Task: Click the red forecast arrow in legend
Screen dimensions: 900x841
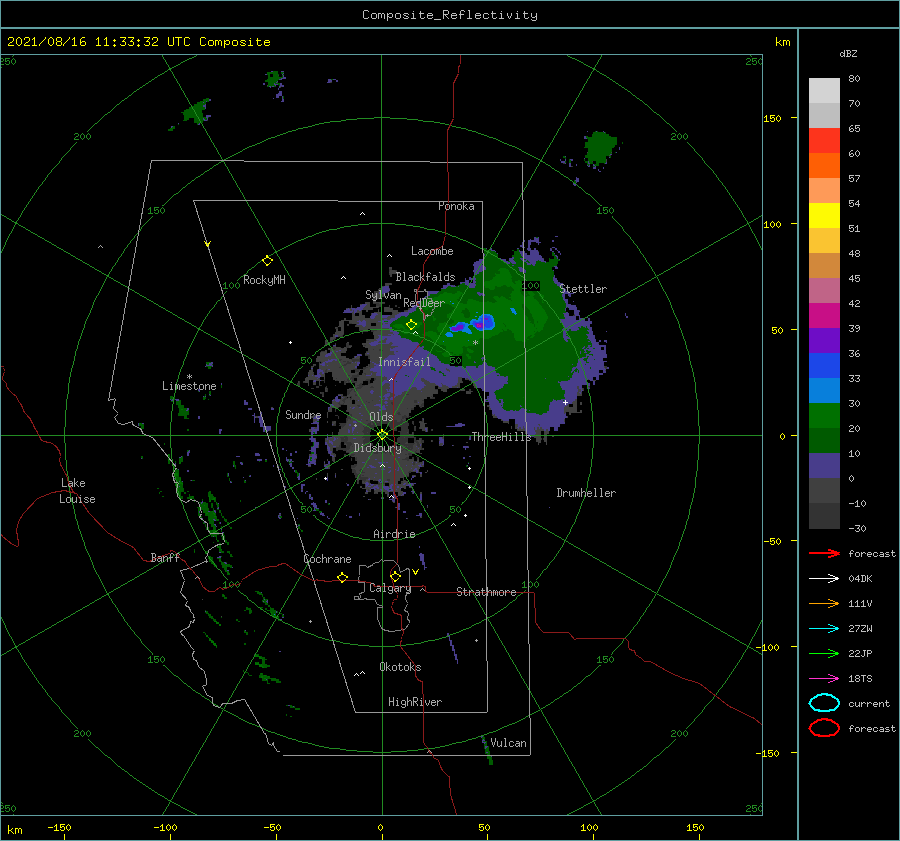Action: (x=824, y=553)
